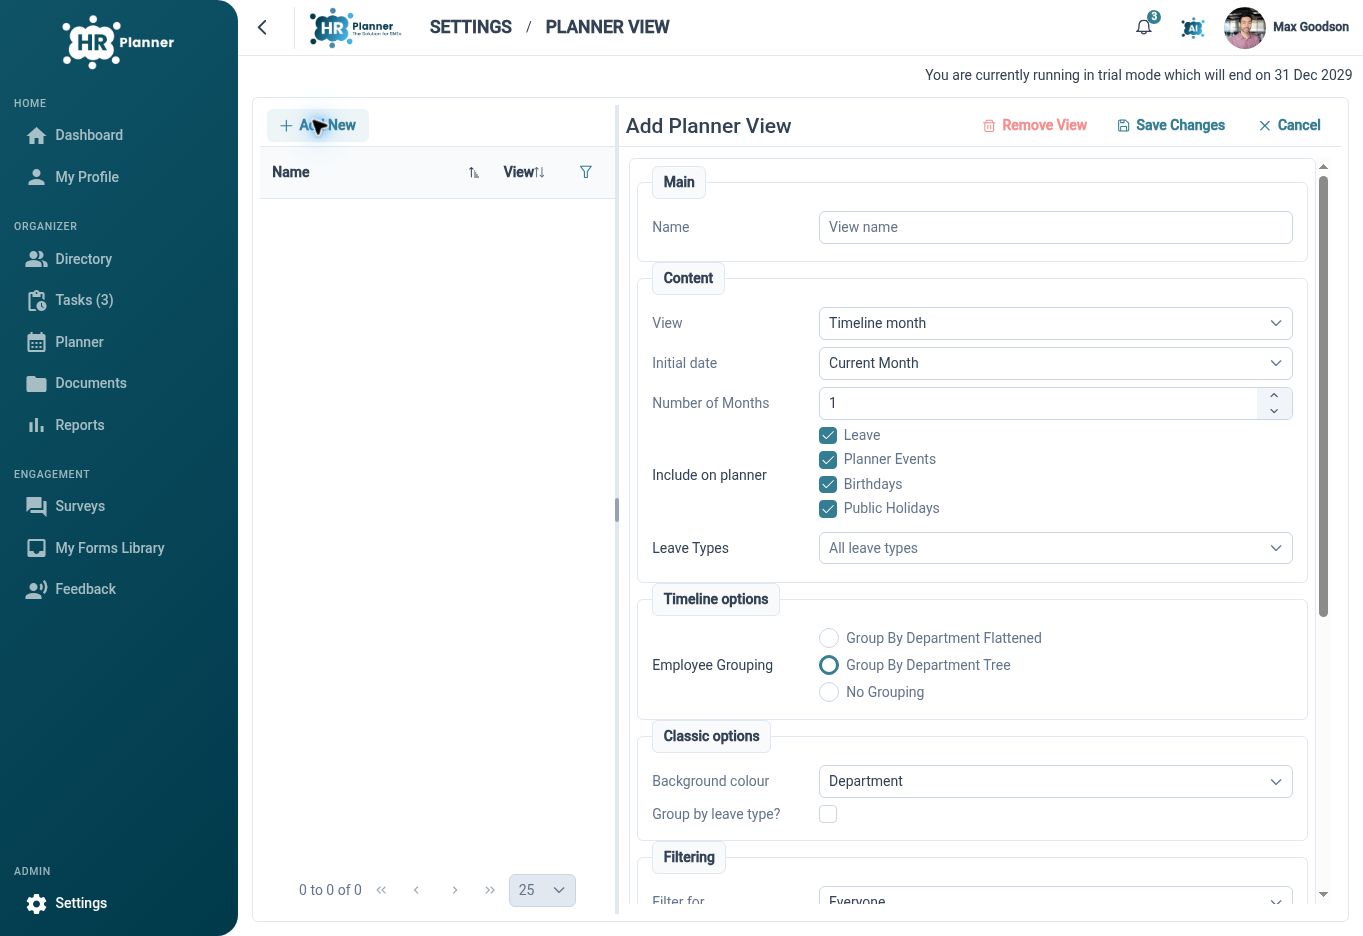This screenshot has height=936, width=1363.
Task: Click Save Changes
Action: [x=1171, y=125]
